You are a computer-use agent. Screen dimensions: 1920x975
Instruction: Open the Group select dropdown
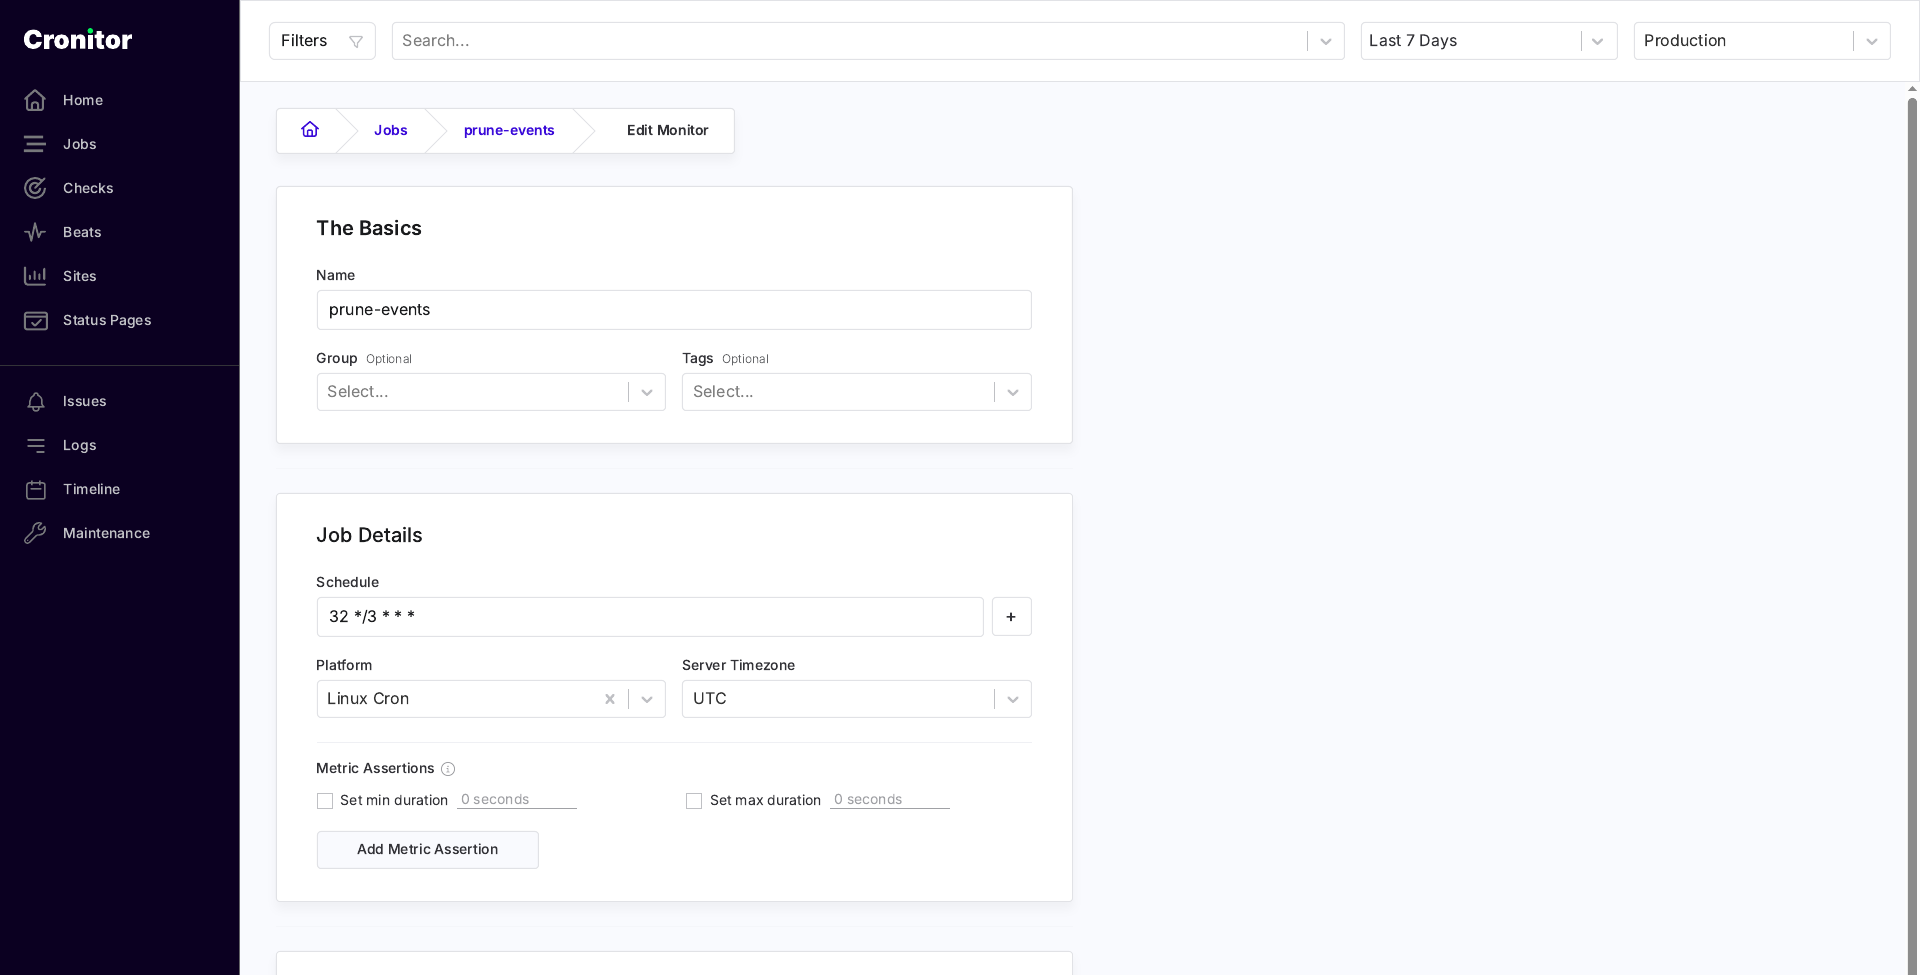pyautogui.click(x=491, y=392)
